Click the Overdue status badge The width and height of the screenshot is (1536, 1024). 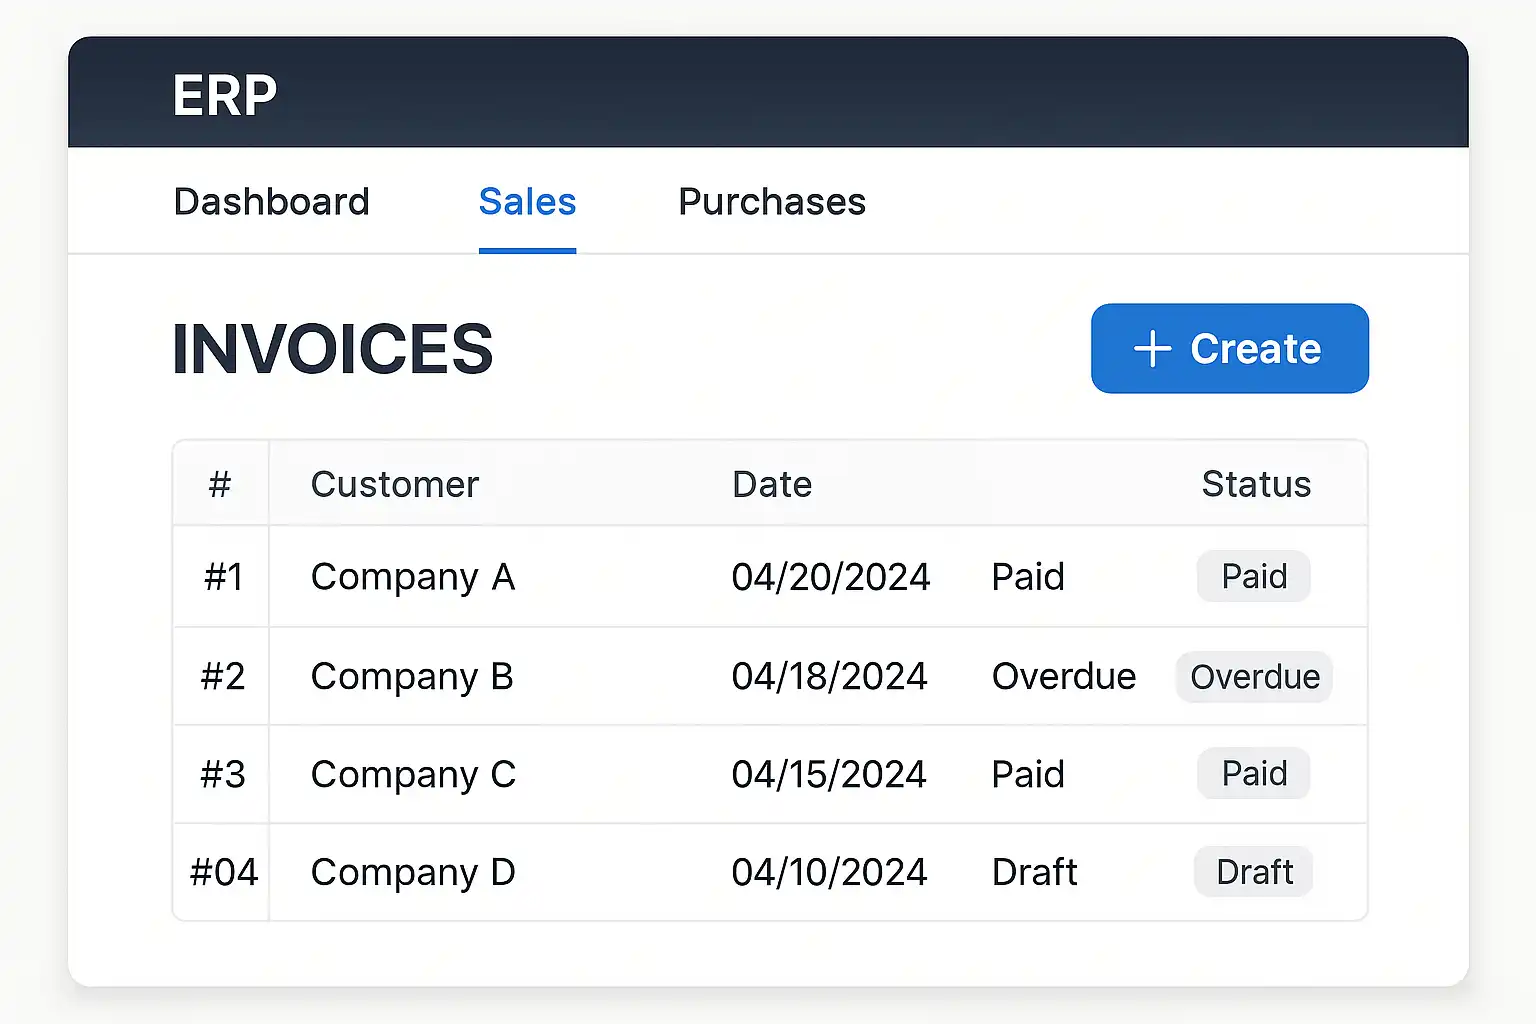[x=1254, y=677]
